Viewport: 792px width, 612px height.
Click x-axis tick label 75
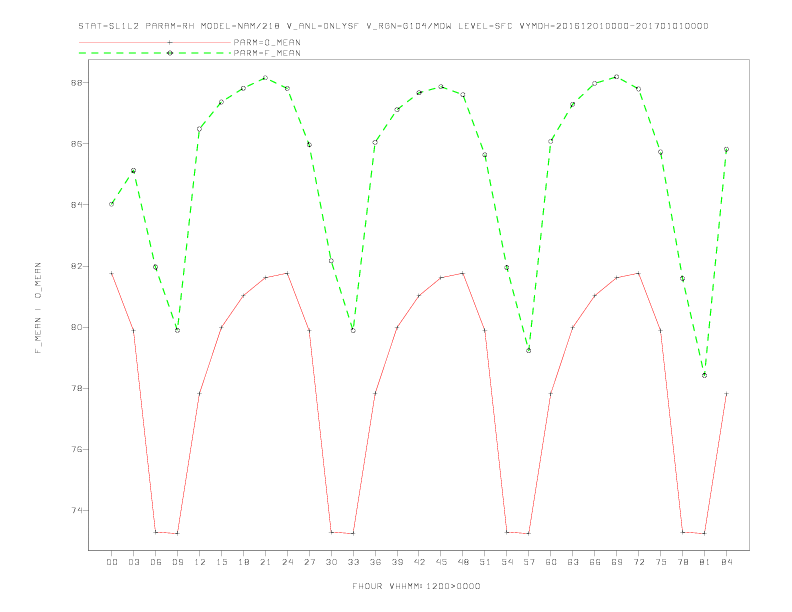pyautogui.click(x=661, y=562)
